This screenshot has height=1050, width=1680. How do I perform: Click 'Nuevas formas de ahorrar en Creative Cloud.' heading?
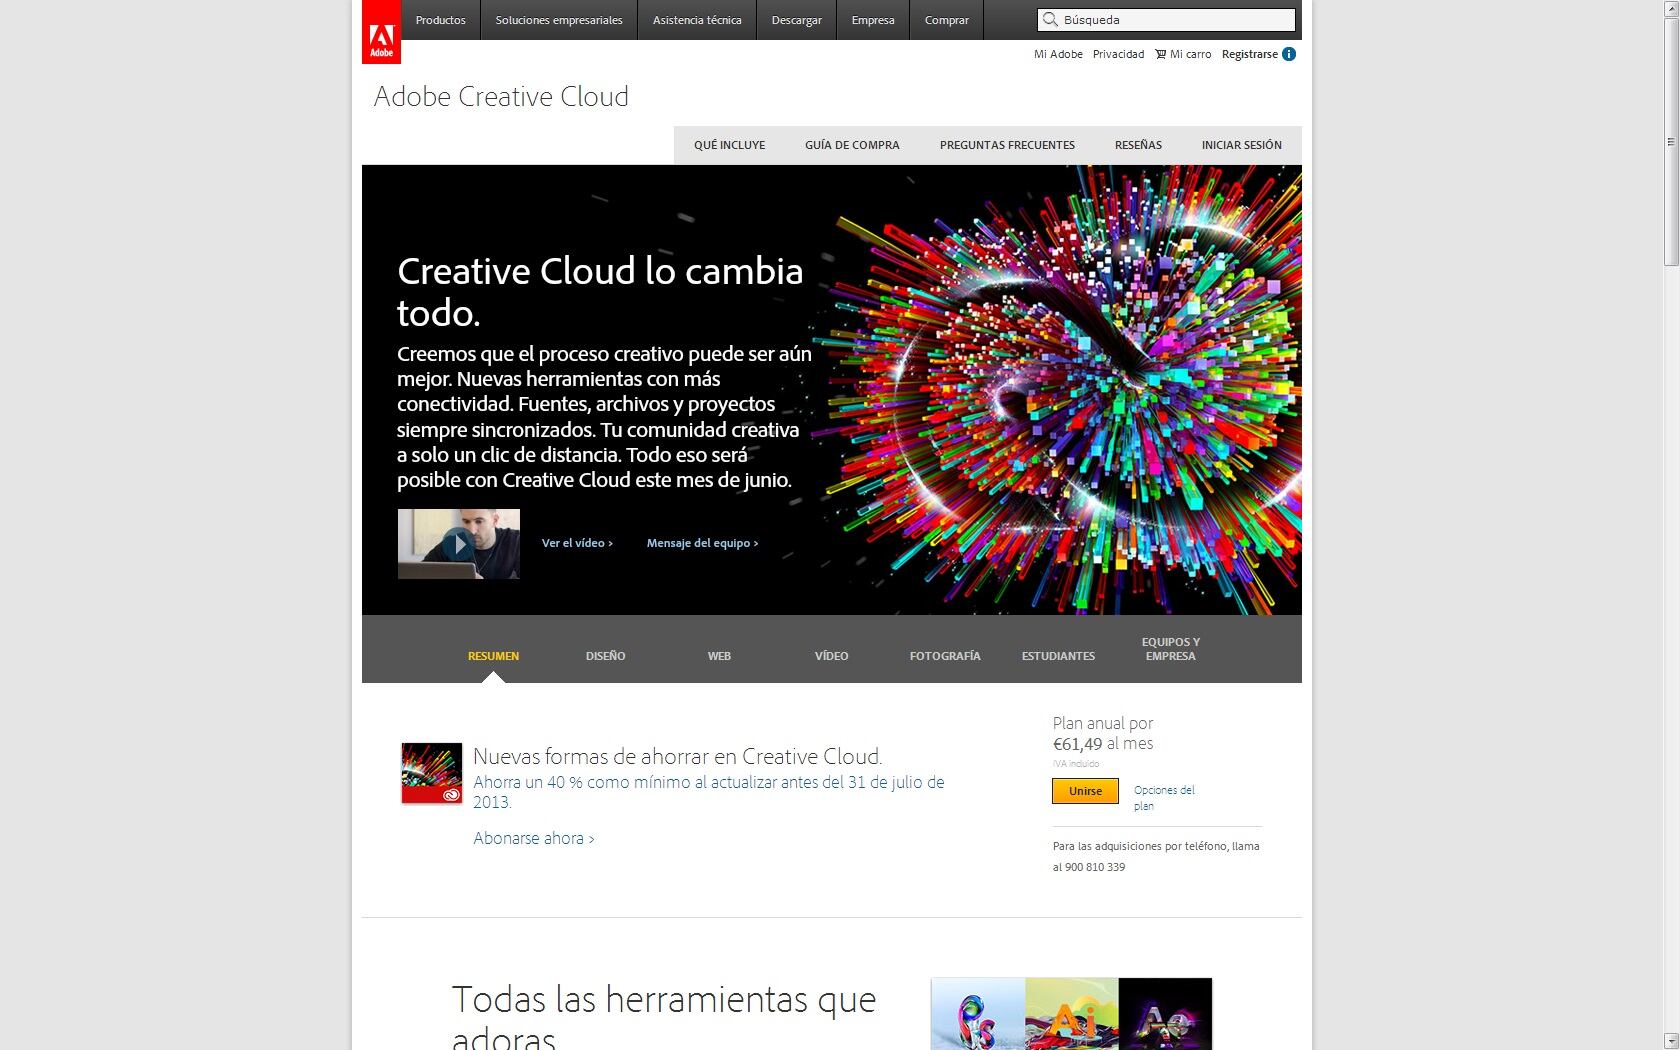677,757
